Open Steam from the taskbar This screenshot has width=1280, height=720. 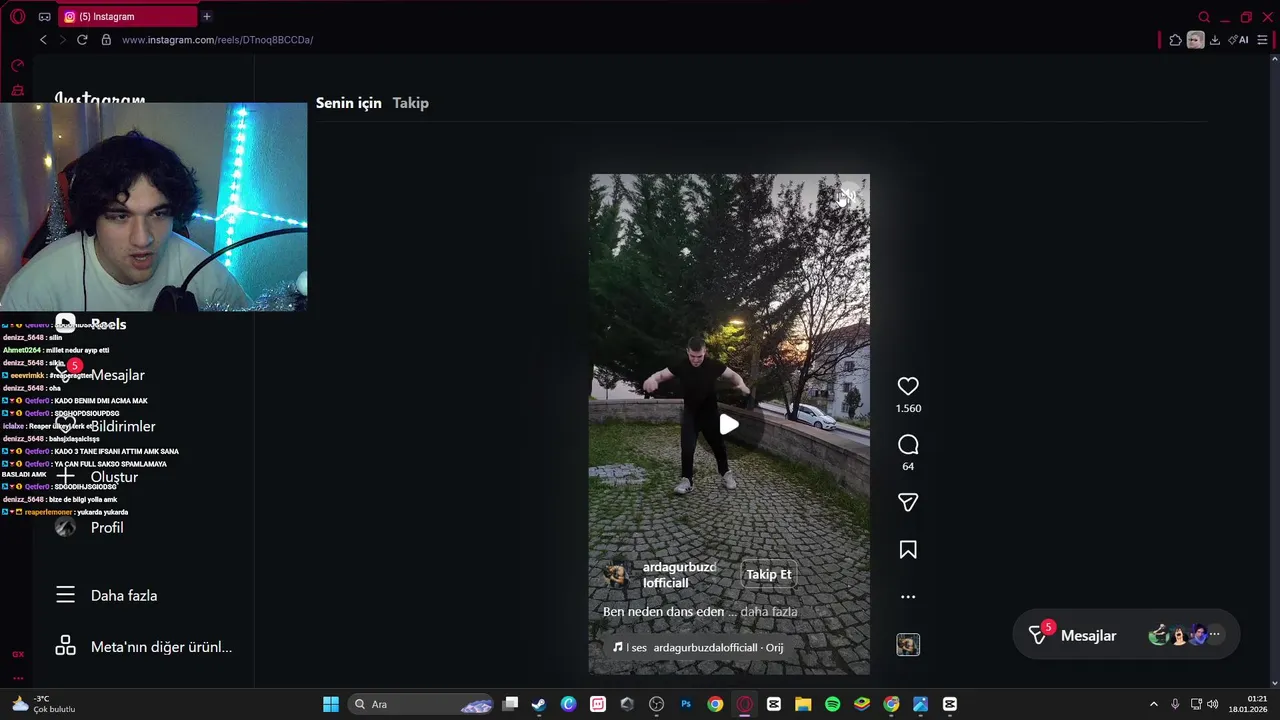click(539, 704)
